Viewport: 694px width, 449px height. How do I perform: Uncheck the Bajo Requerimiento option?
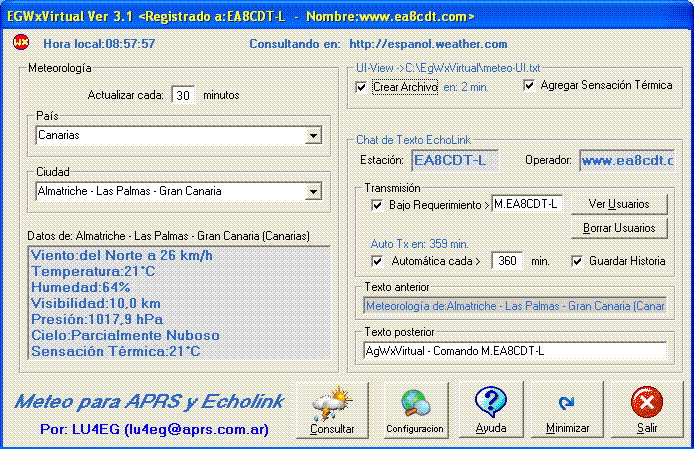point(377,205)
